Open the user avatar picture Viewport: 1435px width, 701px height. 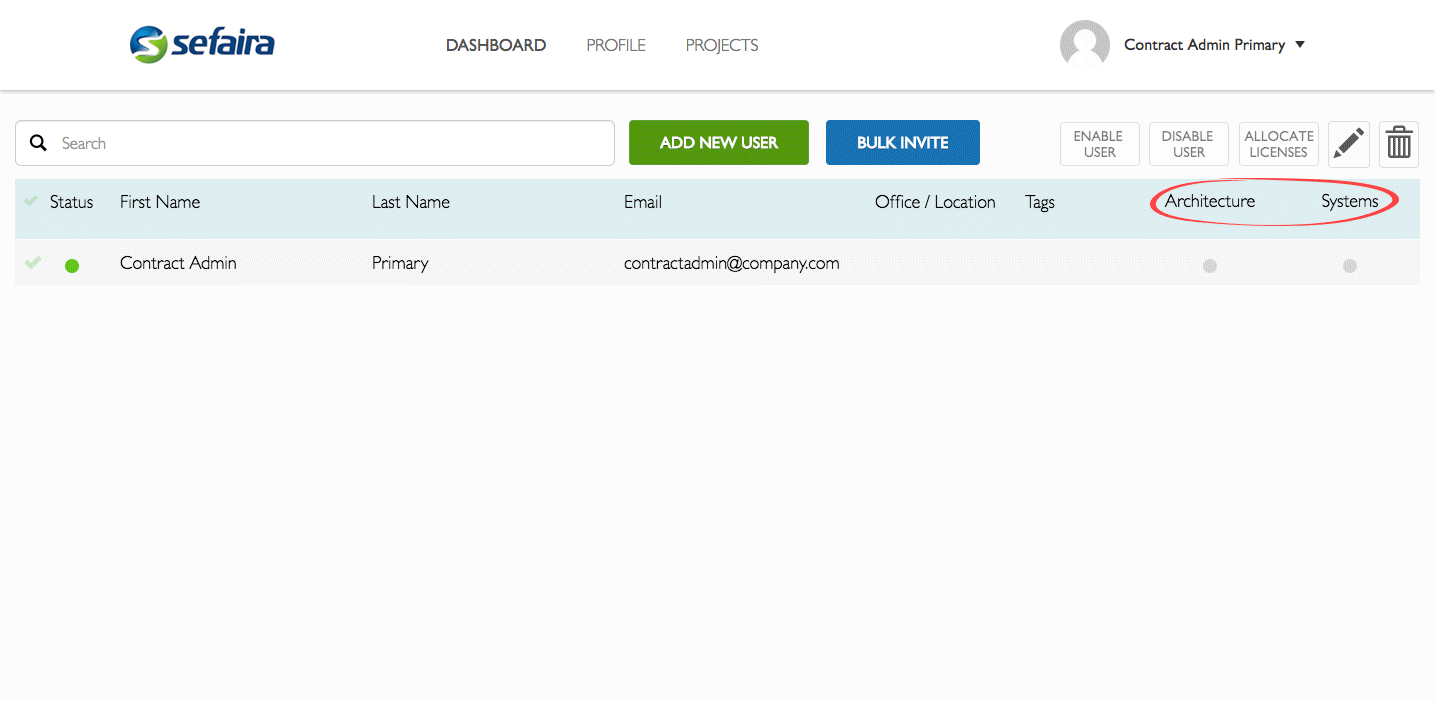[x=1085, y=45]
